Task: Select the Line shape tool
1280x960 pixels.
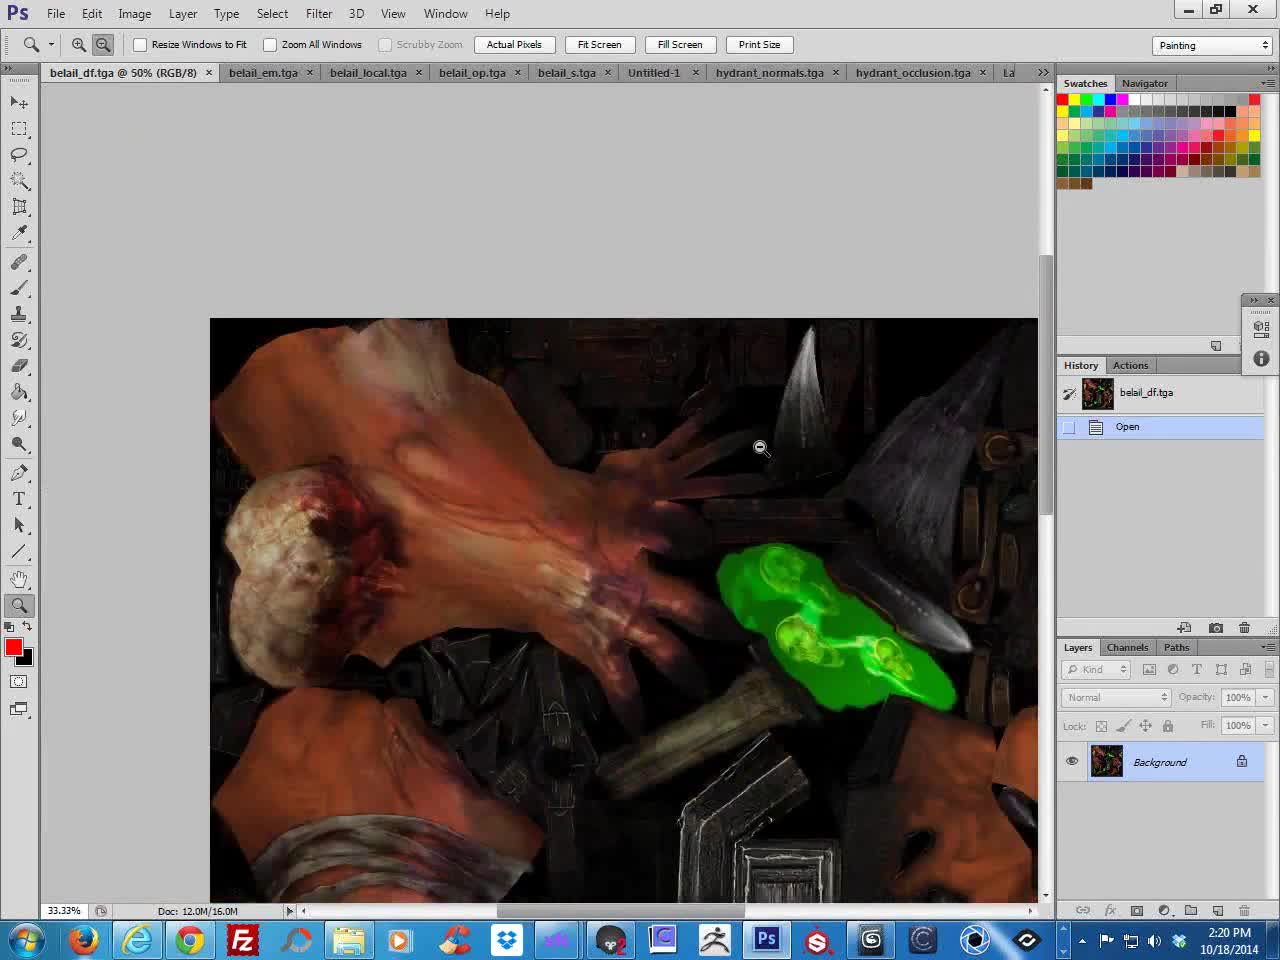Action: tap(19, 551)
